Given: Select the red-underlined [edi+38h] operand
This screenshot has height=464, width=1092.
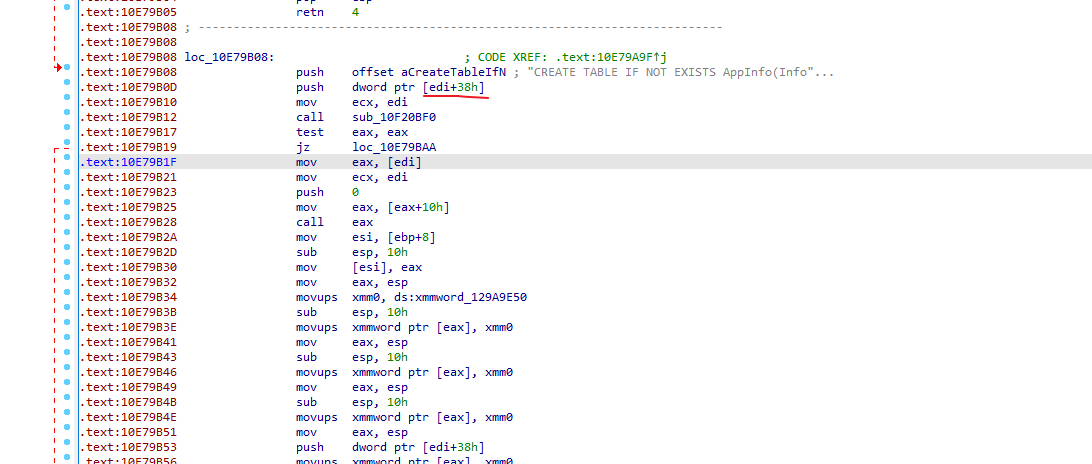Looking at the screenshot, I should point(455,87).
